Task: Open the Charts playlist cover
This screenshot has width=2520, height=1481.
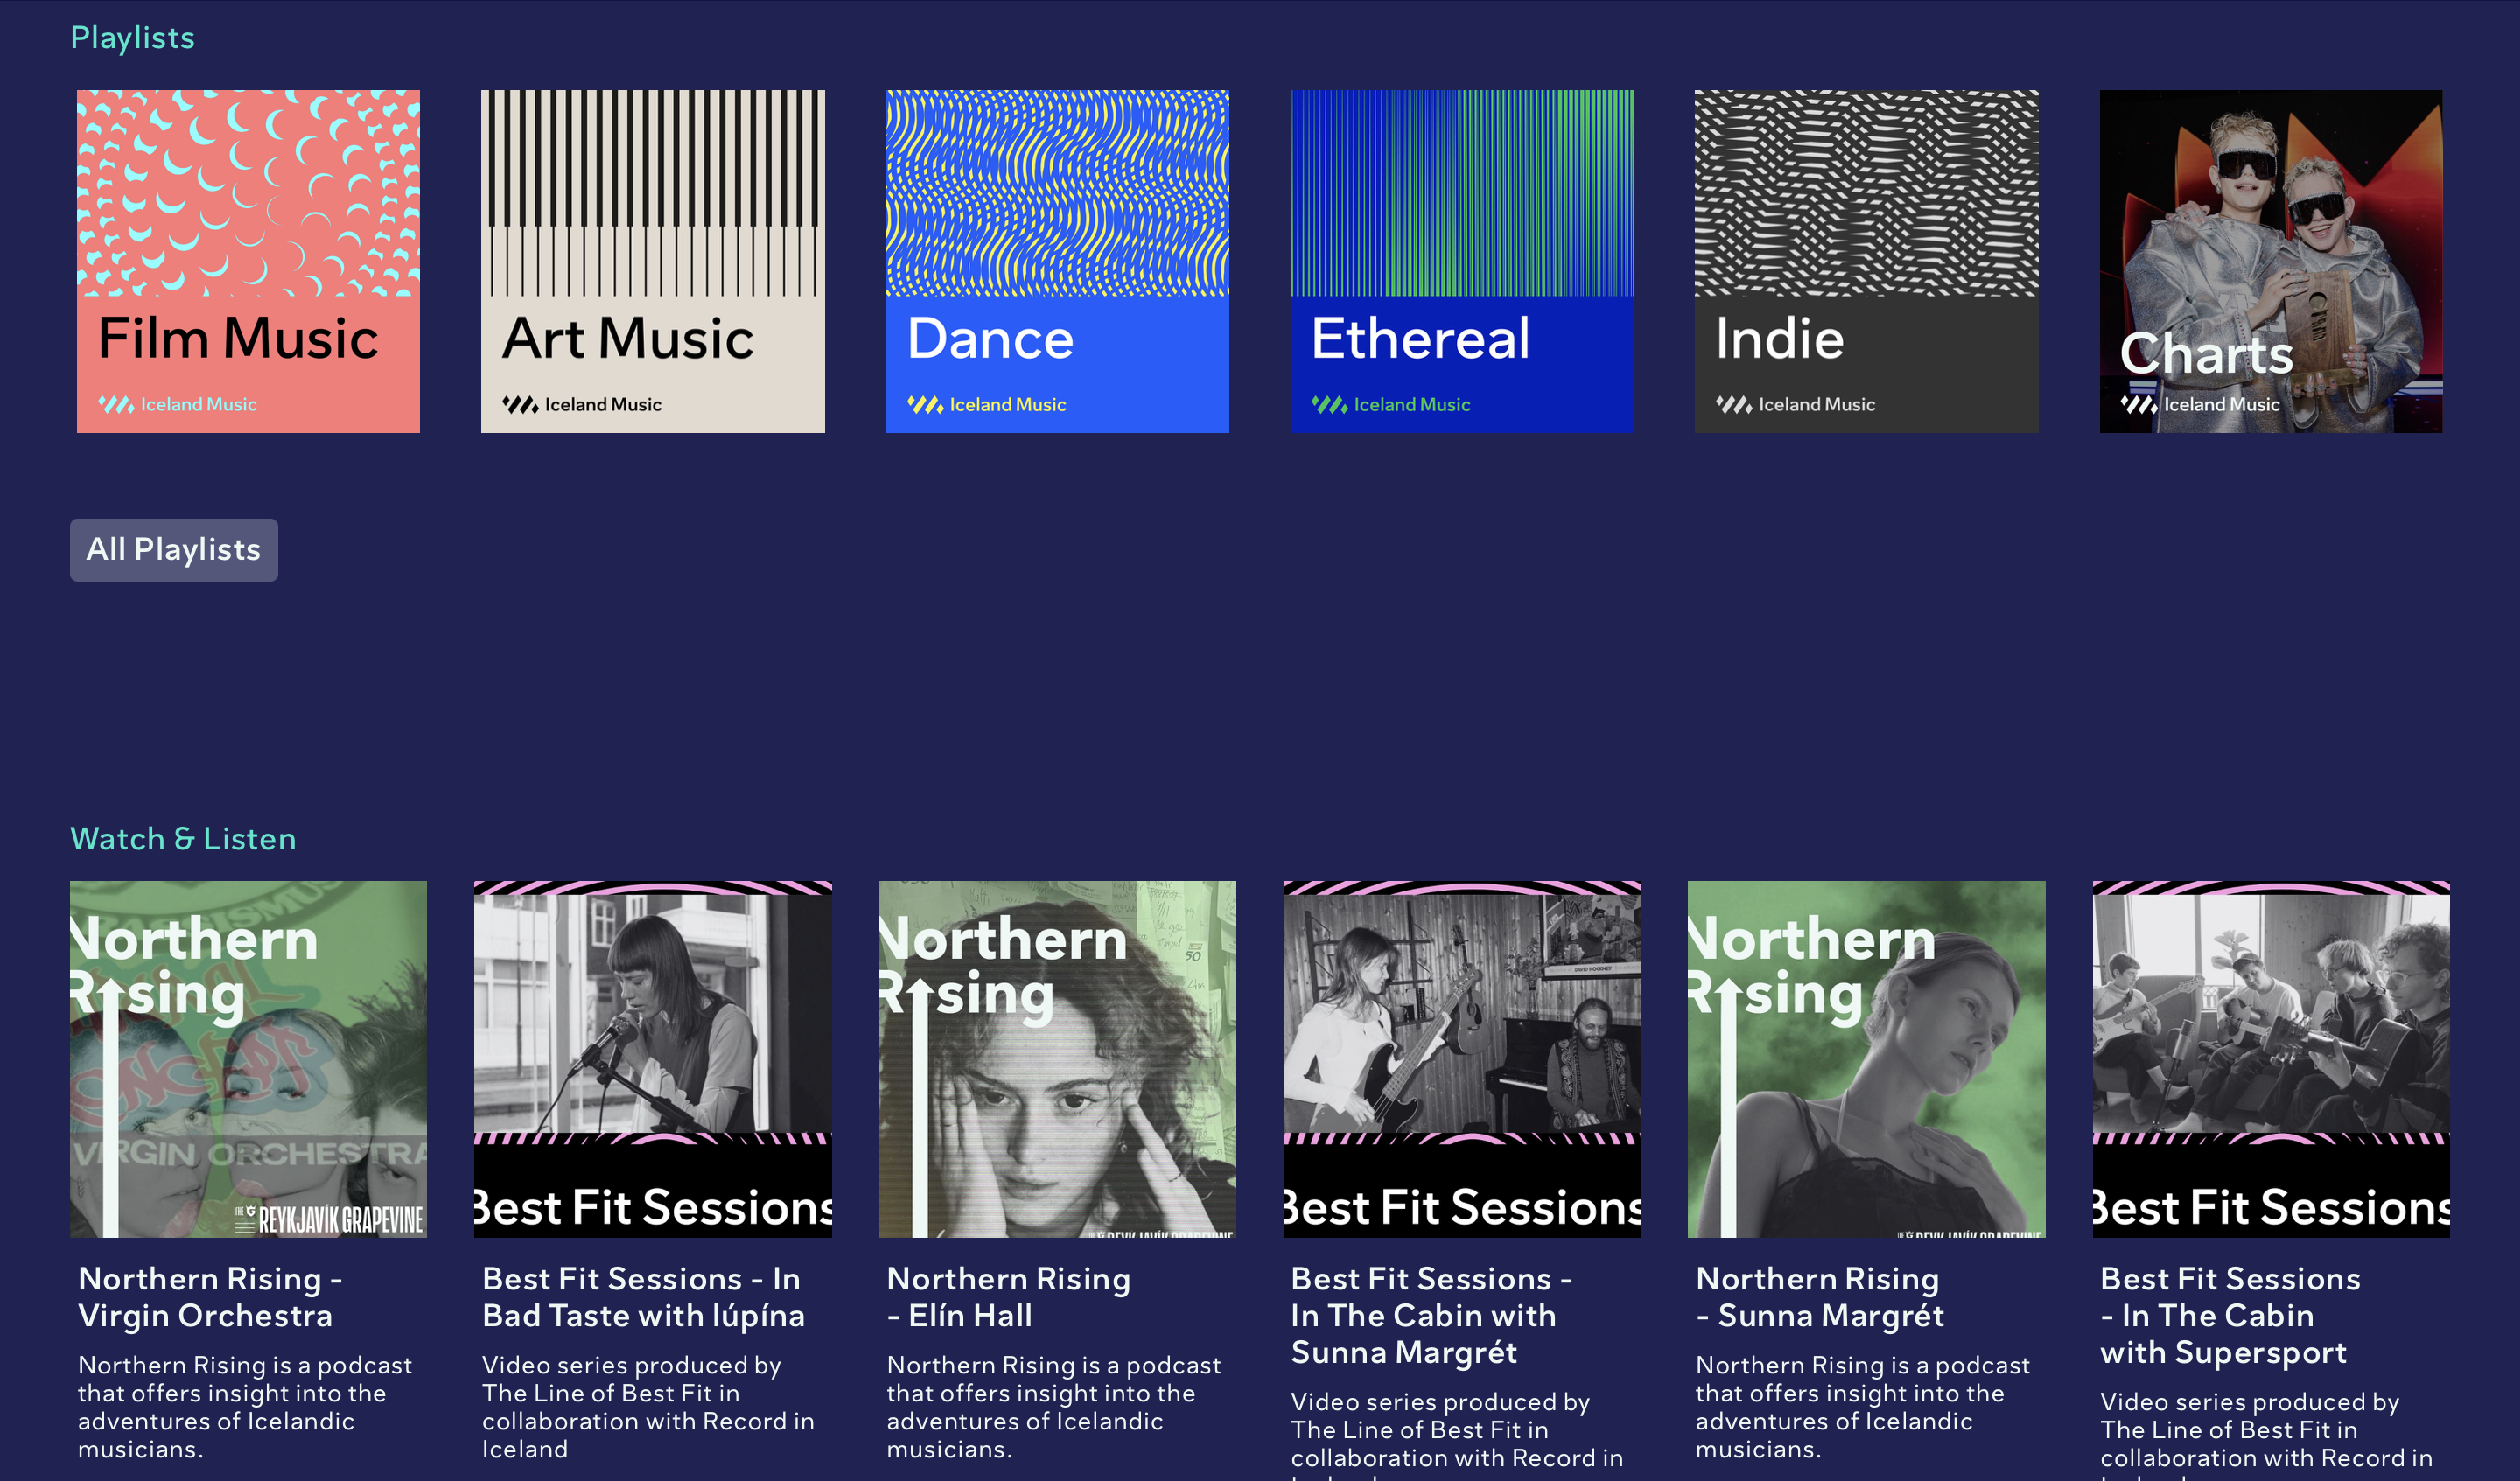Action: pyautogui.click(x=2270, y=261)
